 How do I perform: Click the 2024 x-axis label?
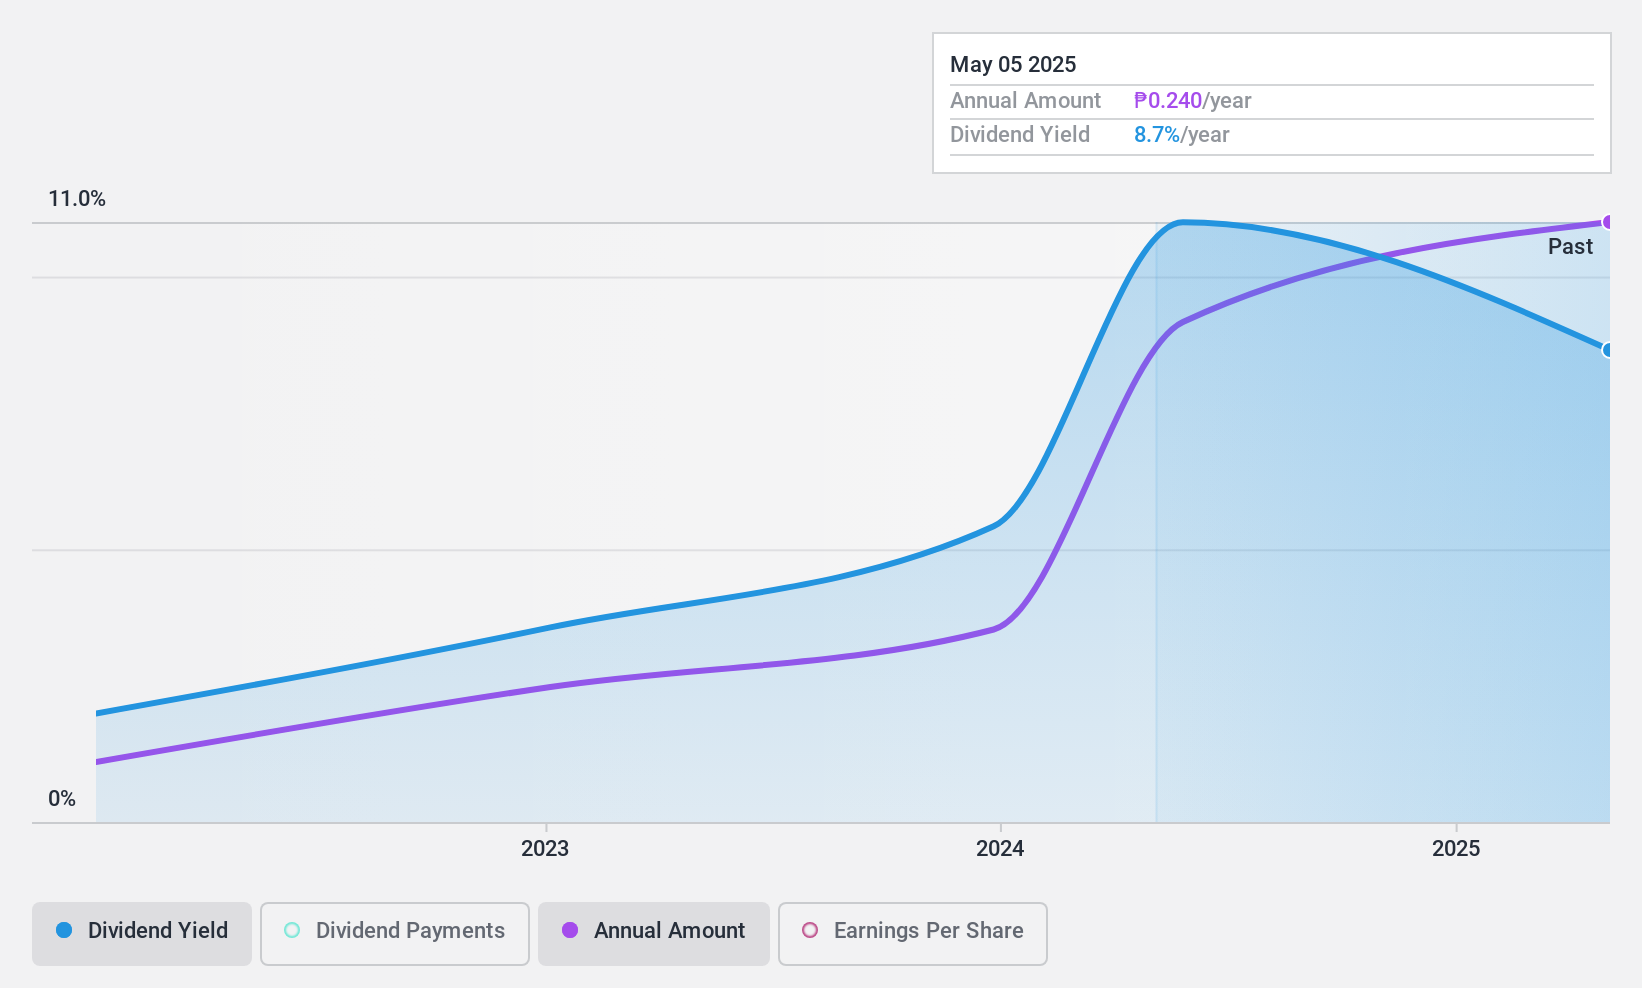[1000, 849]
